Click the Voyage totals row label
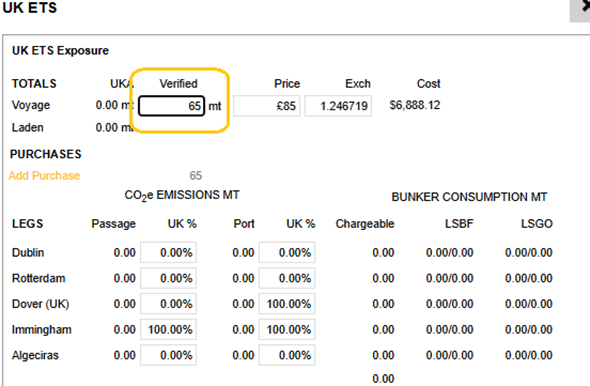The height and width of the screenshot is (386, 590). tap(31, 105)
